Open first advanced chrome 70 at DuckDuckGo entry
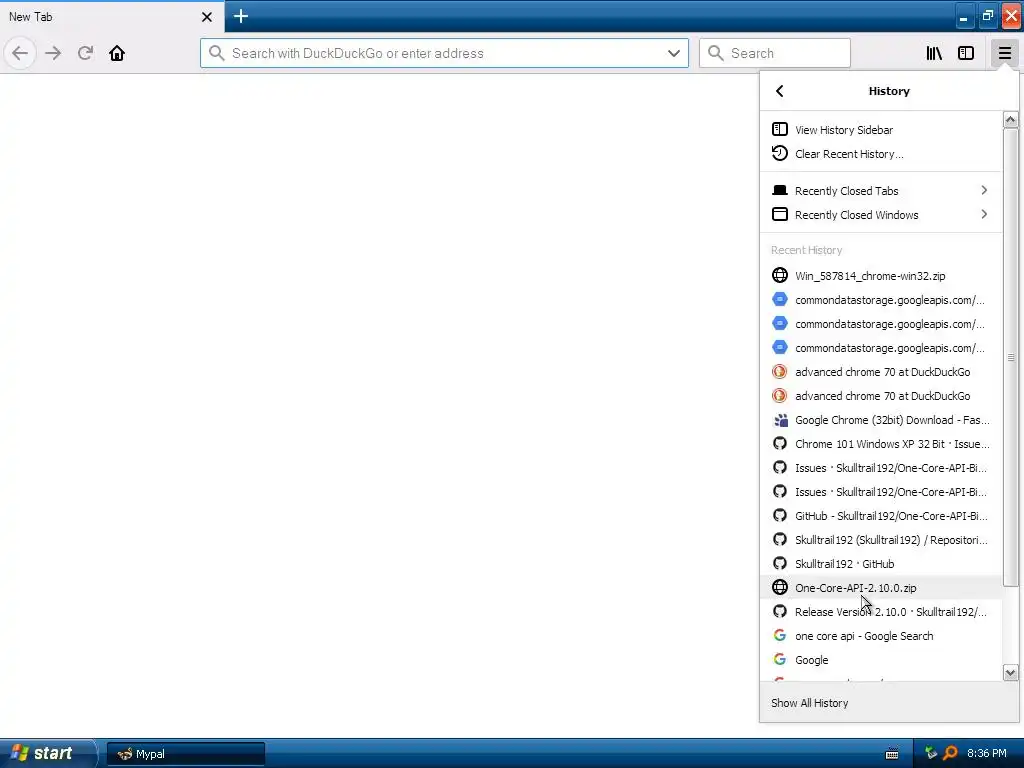The height and width of the screenshot is (768, 1024). tap(881, 372)
